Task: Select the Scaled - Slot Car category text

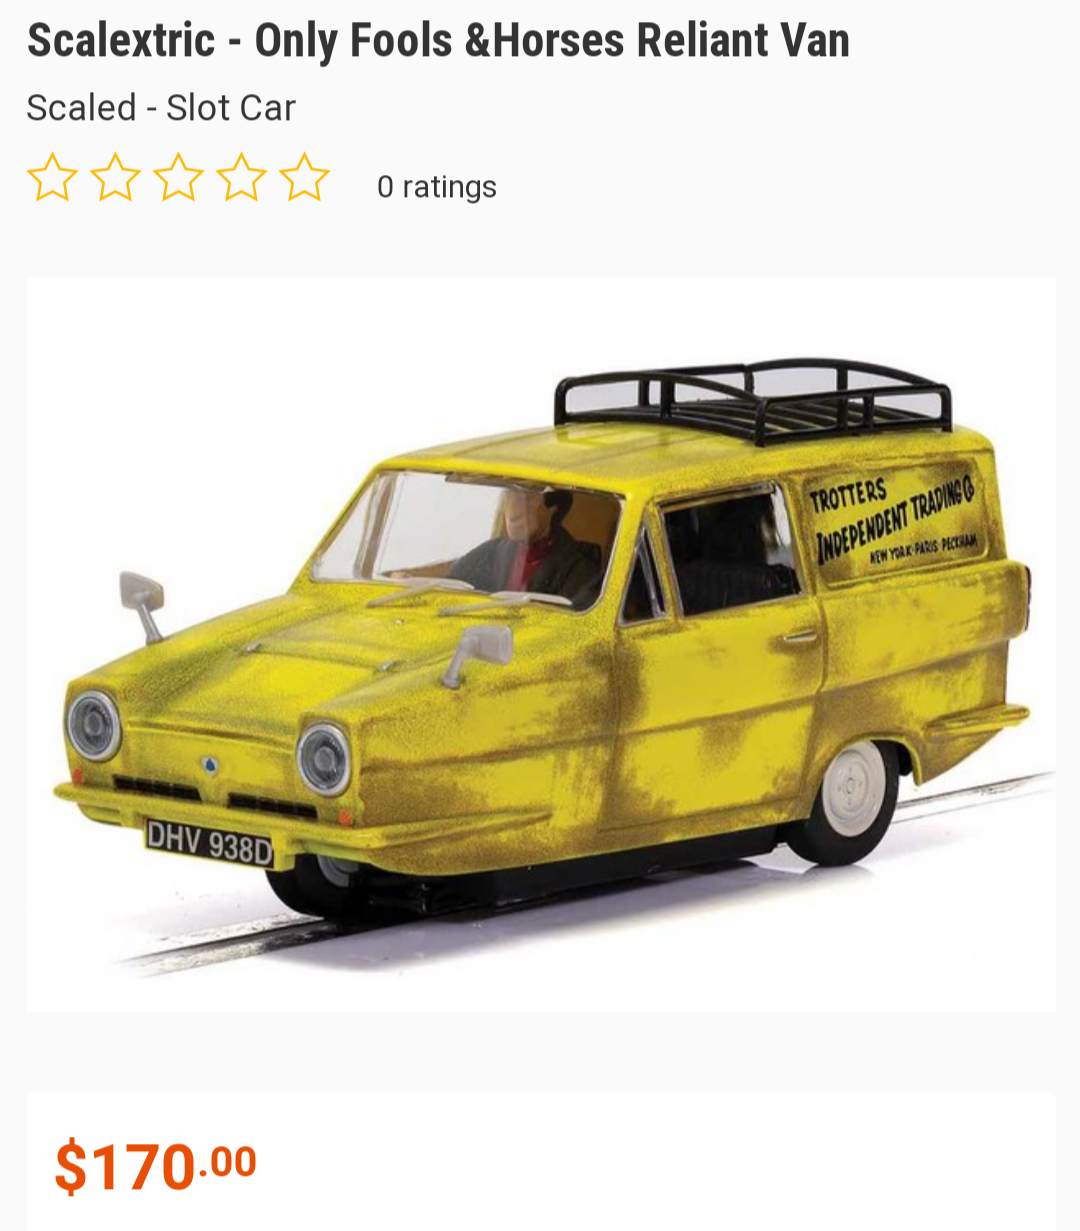Action: [x=161, y=108]
